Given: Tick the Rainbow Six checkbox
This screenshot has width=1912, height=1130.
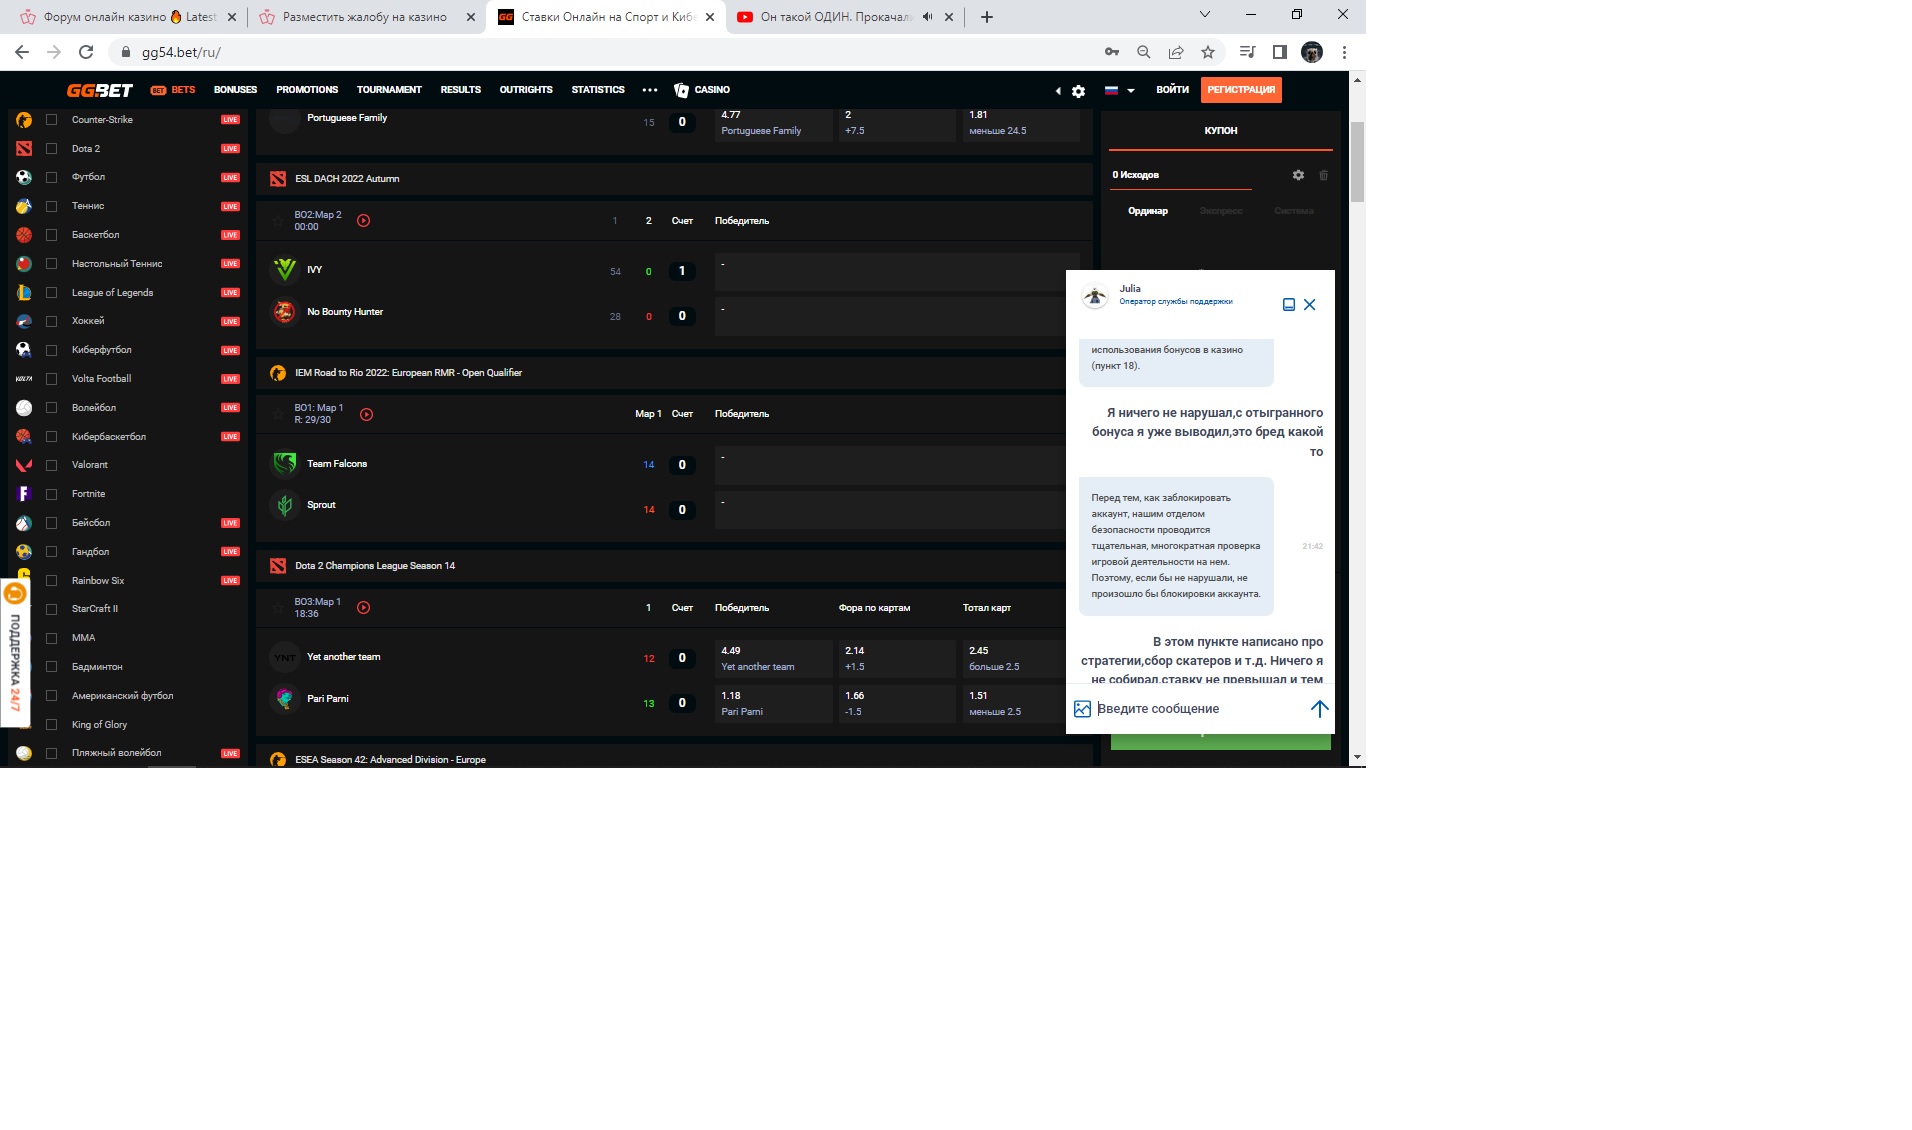Looking at the screenshot, I should [x=51, y=581].
